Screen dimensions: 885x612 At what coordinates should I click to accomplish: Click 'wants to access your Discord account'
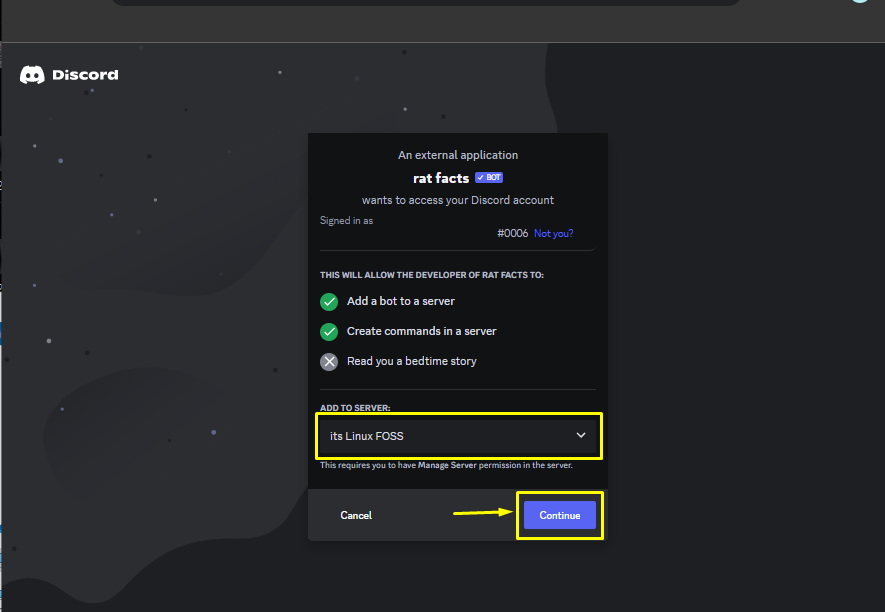point(458,200)
